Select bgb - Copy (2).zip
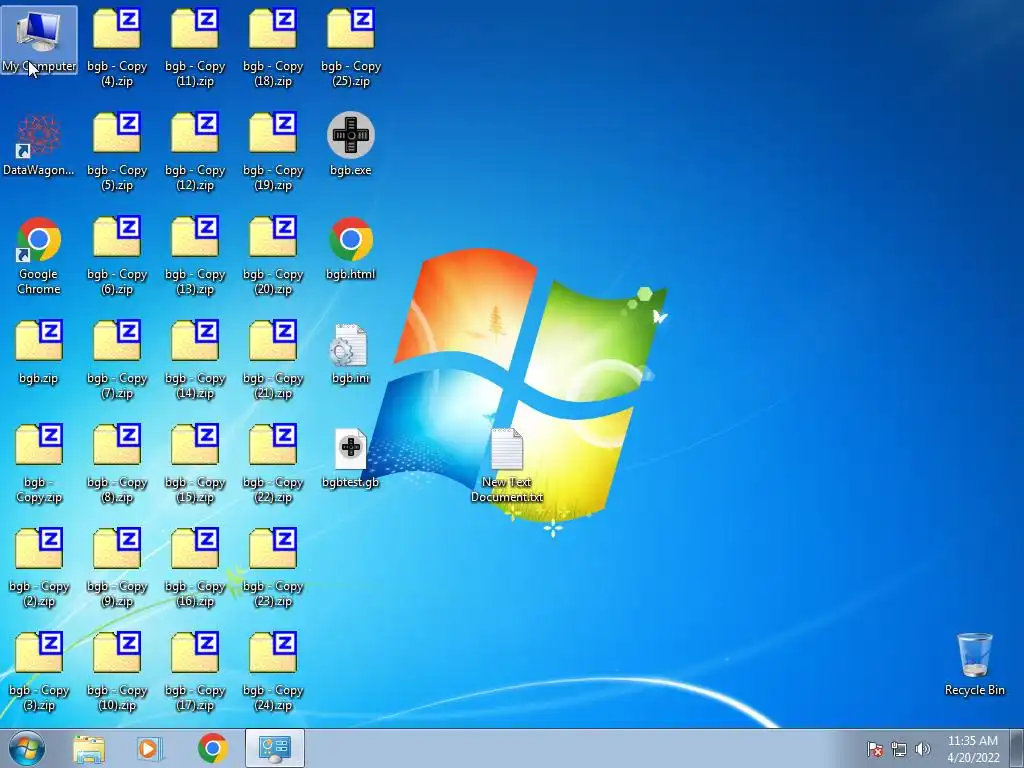 [39, 568]
